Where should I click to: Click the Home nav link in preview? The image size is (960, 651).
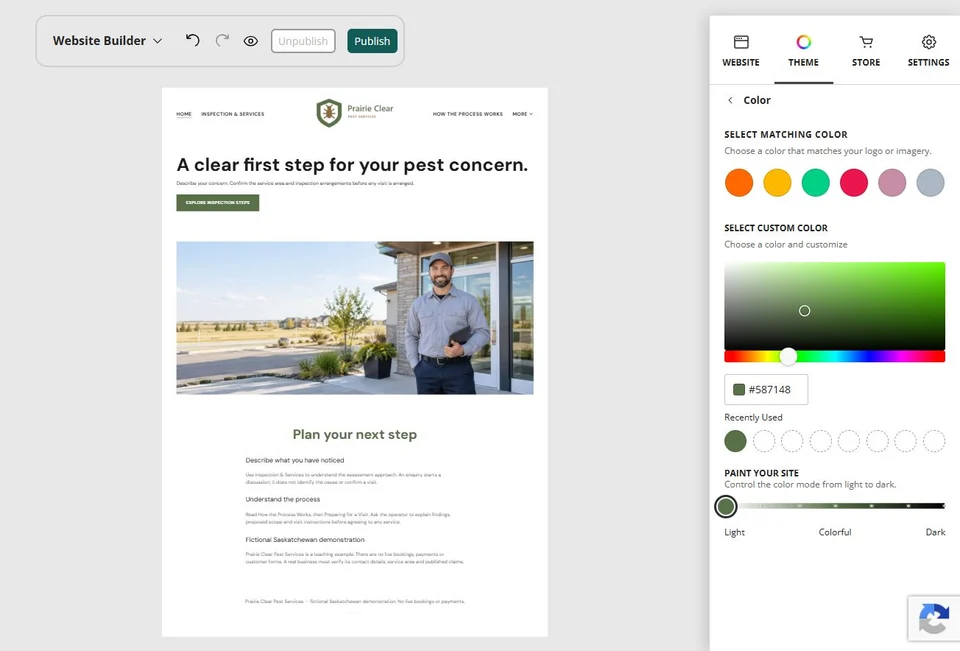point(184,114)
